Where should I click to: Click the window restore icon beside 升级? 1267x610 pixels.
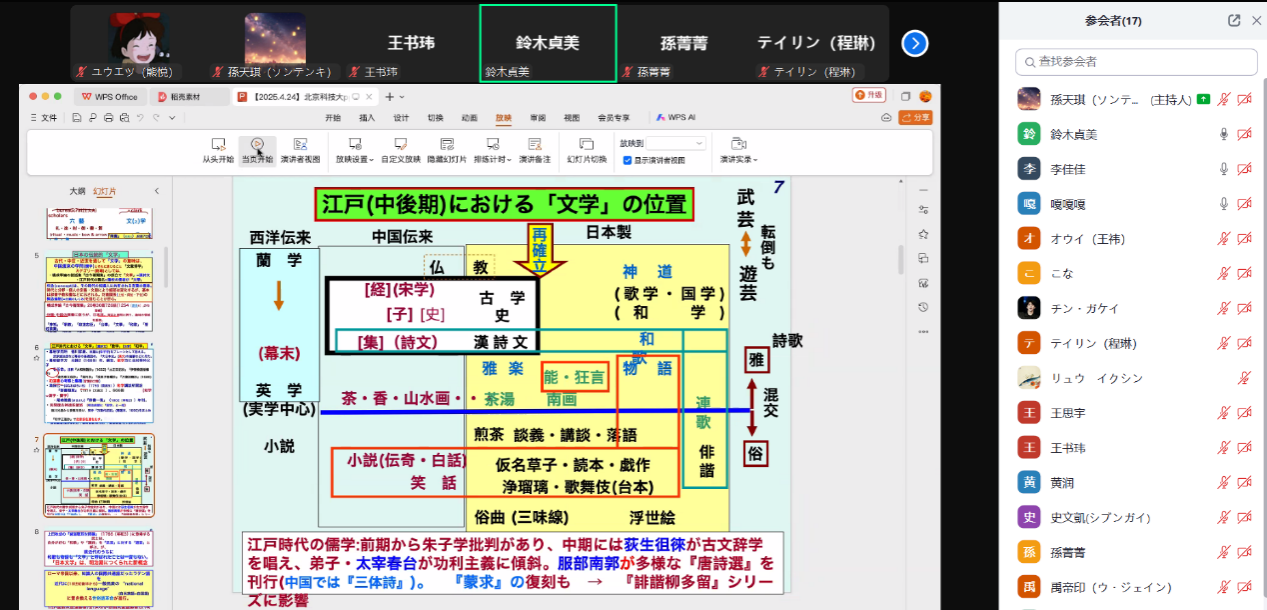905,96
